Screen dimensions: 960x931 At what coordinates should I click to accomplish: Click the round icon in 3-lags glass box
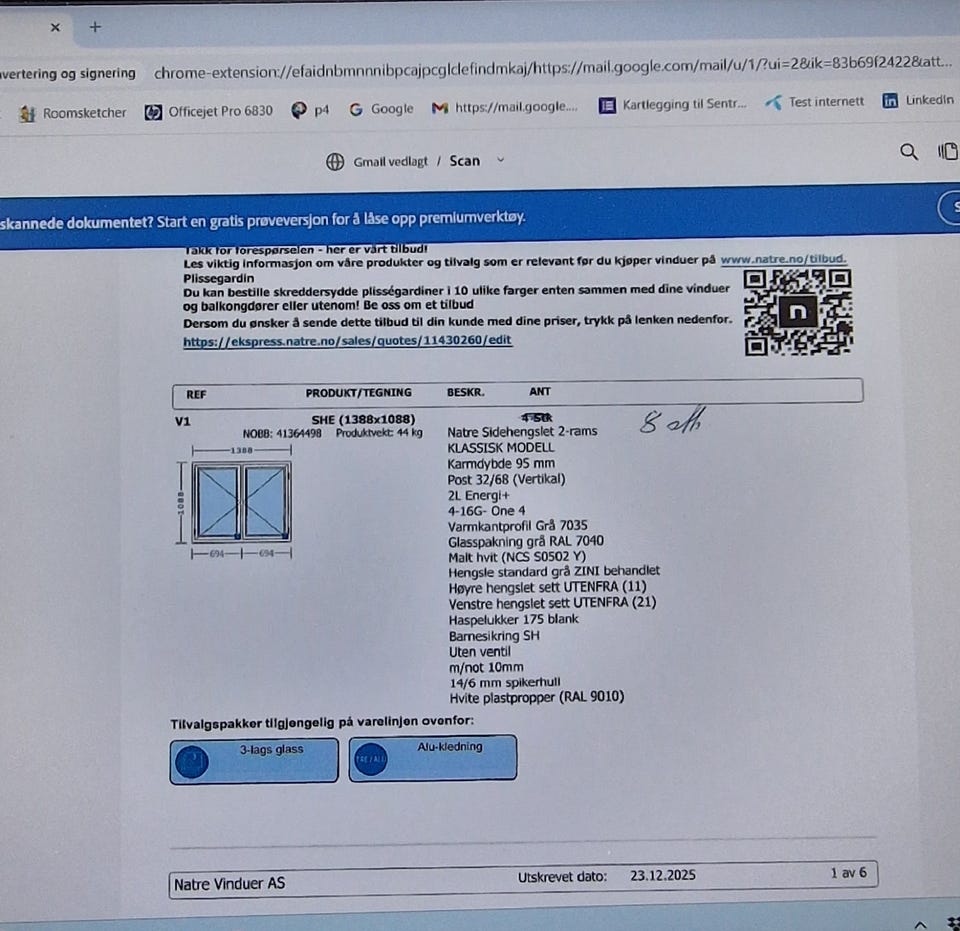point(192,761)
